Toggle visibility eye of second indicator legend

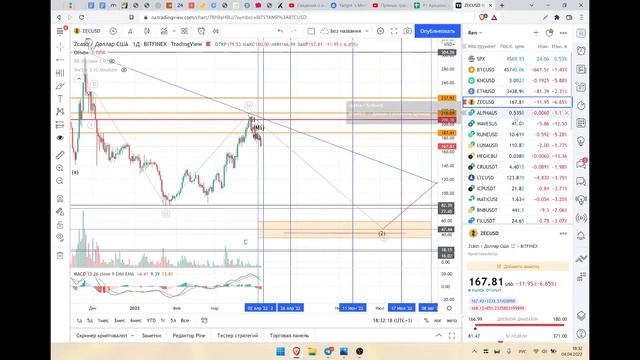coord(124,70)
